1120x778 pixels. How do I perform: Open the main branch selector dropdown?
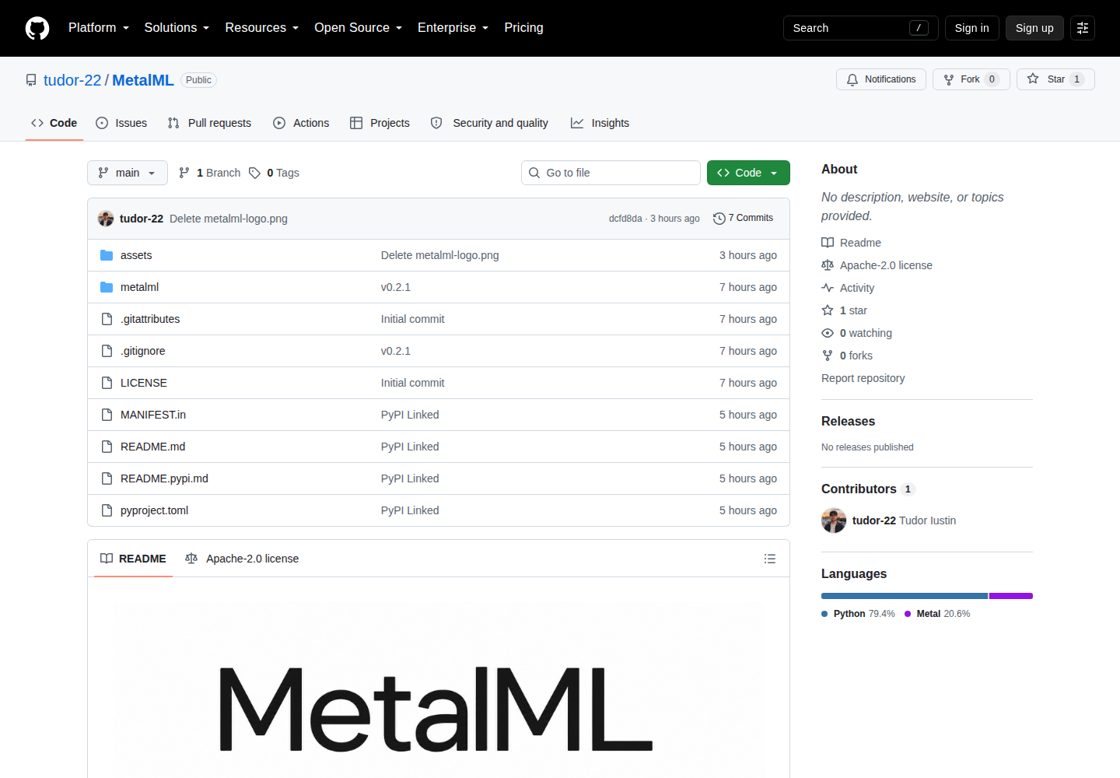[127, 173]
